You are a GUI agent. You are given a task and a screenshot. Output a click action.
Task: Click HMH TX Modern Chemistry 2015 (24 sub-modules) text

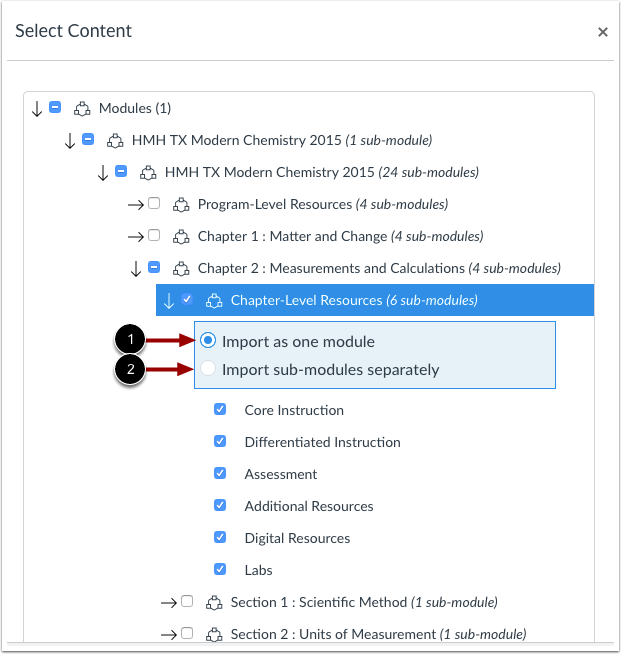pyautogui.click(x=322, y=172)
